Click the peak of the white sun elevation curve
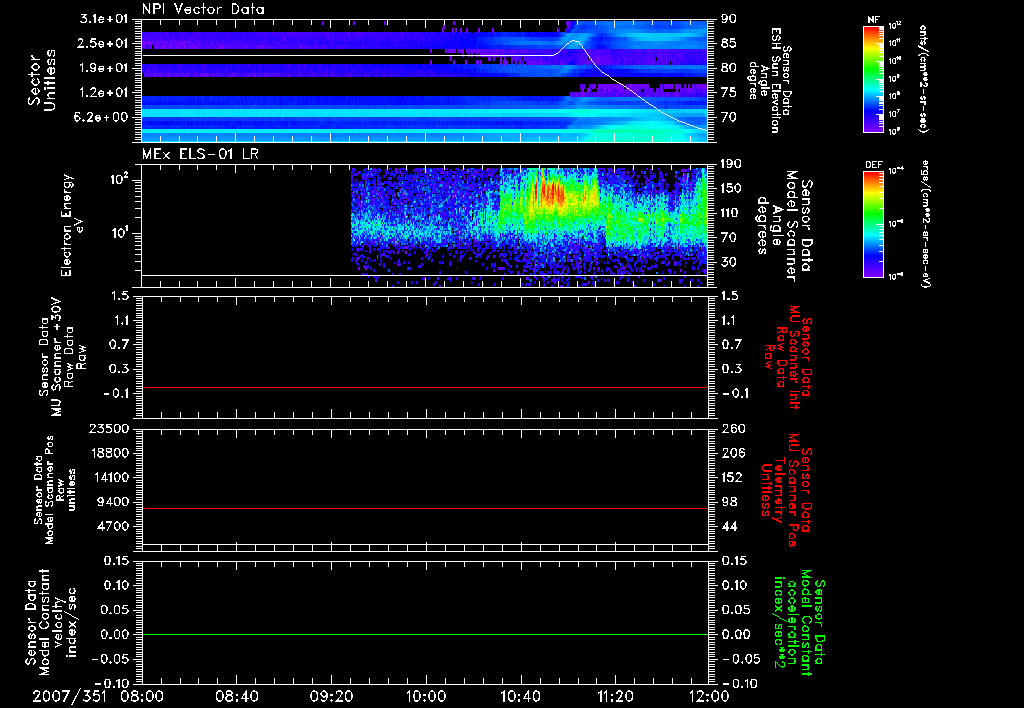The height and width of the screenshot is (708, 1024). click(x=573, y=41)
